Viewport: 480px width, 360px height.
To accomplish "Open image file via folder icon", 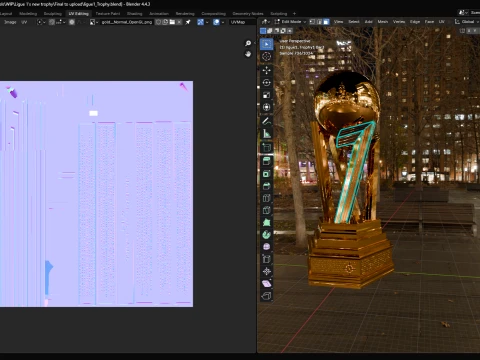I will [172, 22].
